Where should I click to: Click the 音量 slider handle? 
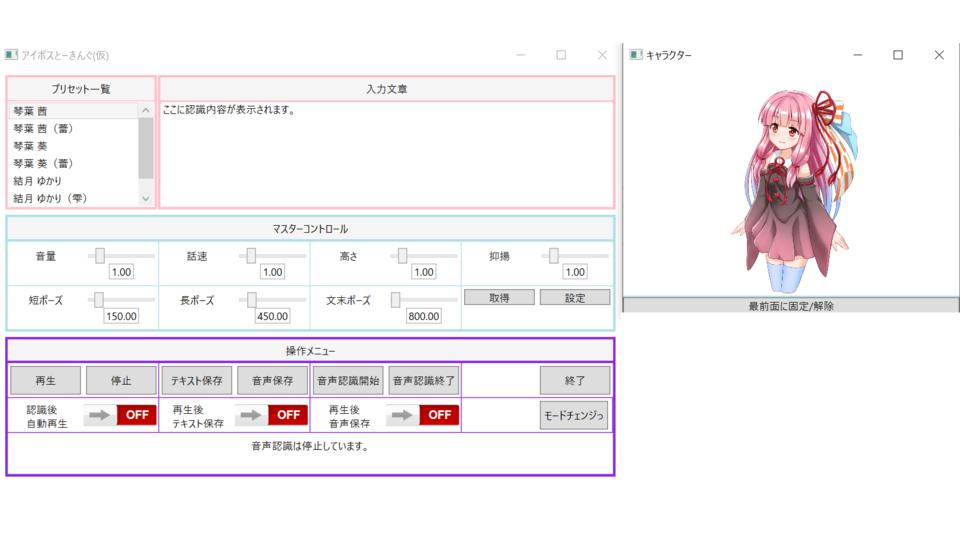(x=100, y=255)
